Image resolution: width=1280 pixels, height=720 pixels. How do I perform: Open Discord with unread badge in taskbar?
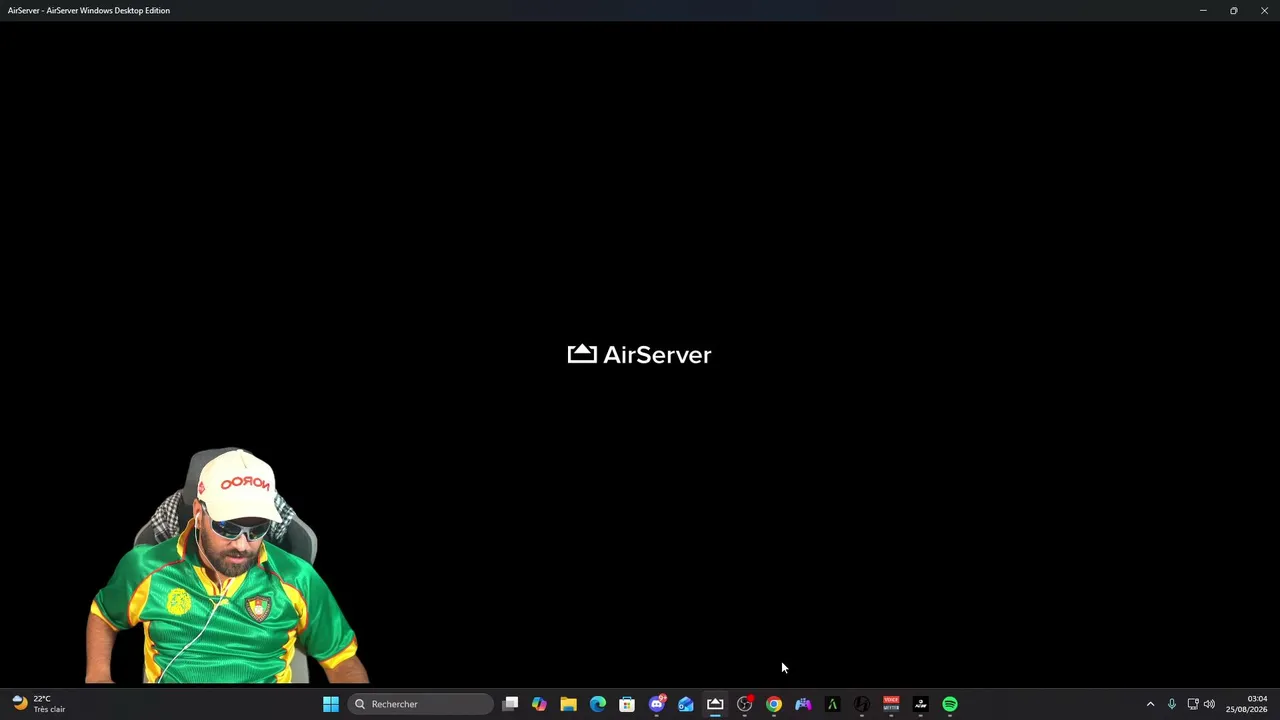(x=657, y=704)
